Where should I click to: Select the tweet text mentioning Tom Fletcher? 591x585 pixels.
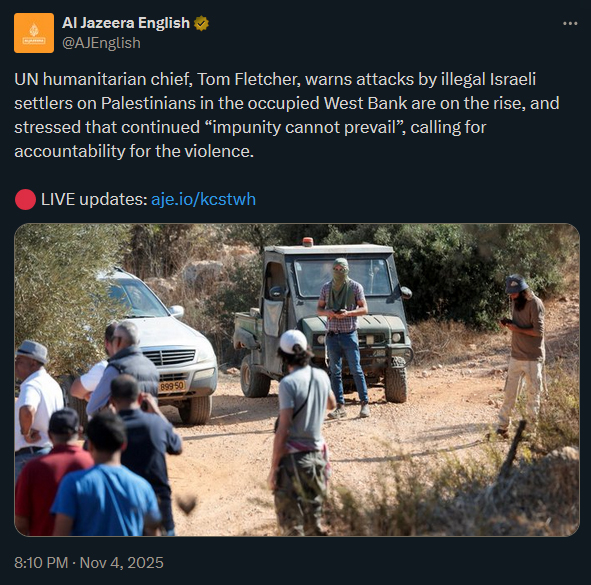click(x=286, y=115)
